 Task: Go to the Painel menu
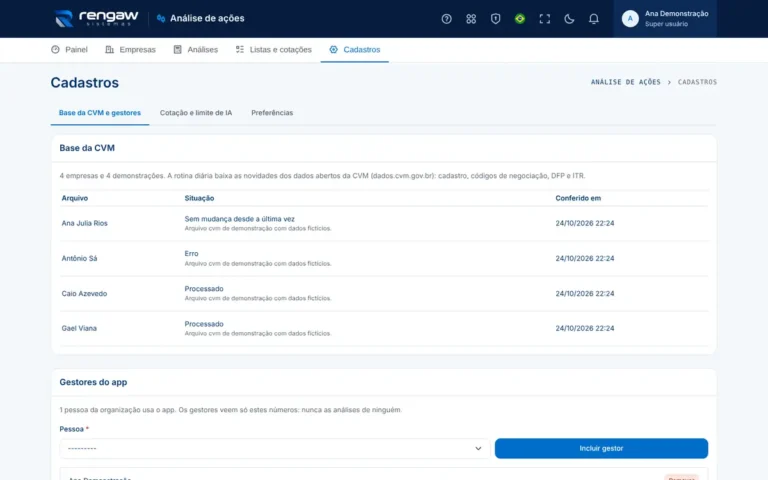click(69, 49)
